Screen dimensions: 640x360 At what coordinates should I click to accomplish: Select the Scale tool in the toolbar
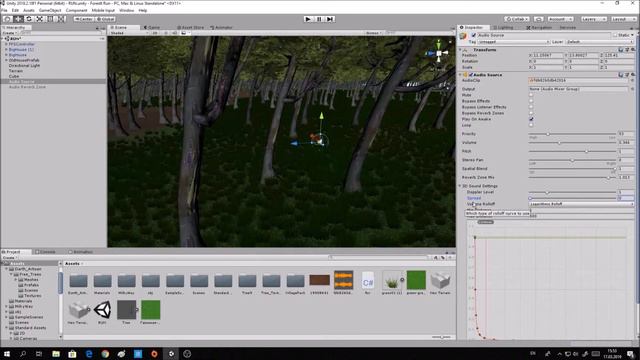[40, 19]
